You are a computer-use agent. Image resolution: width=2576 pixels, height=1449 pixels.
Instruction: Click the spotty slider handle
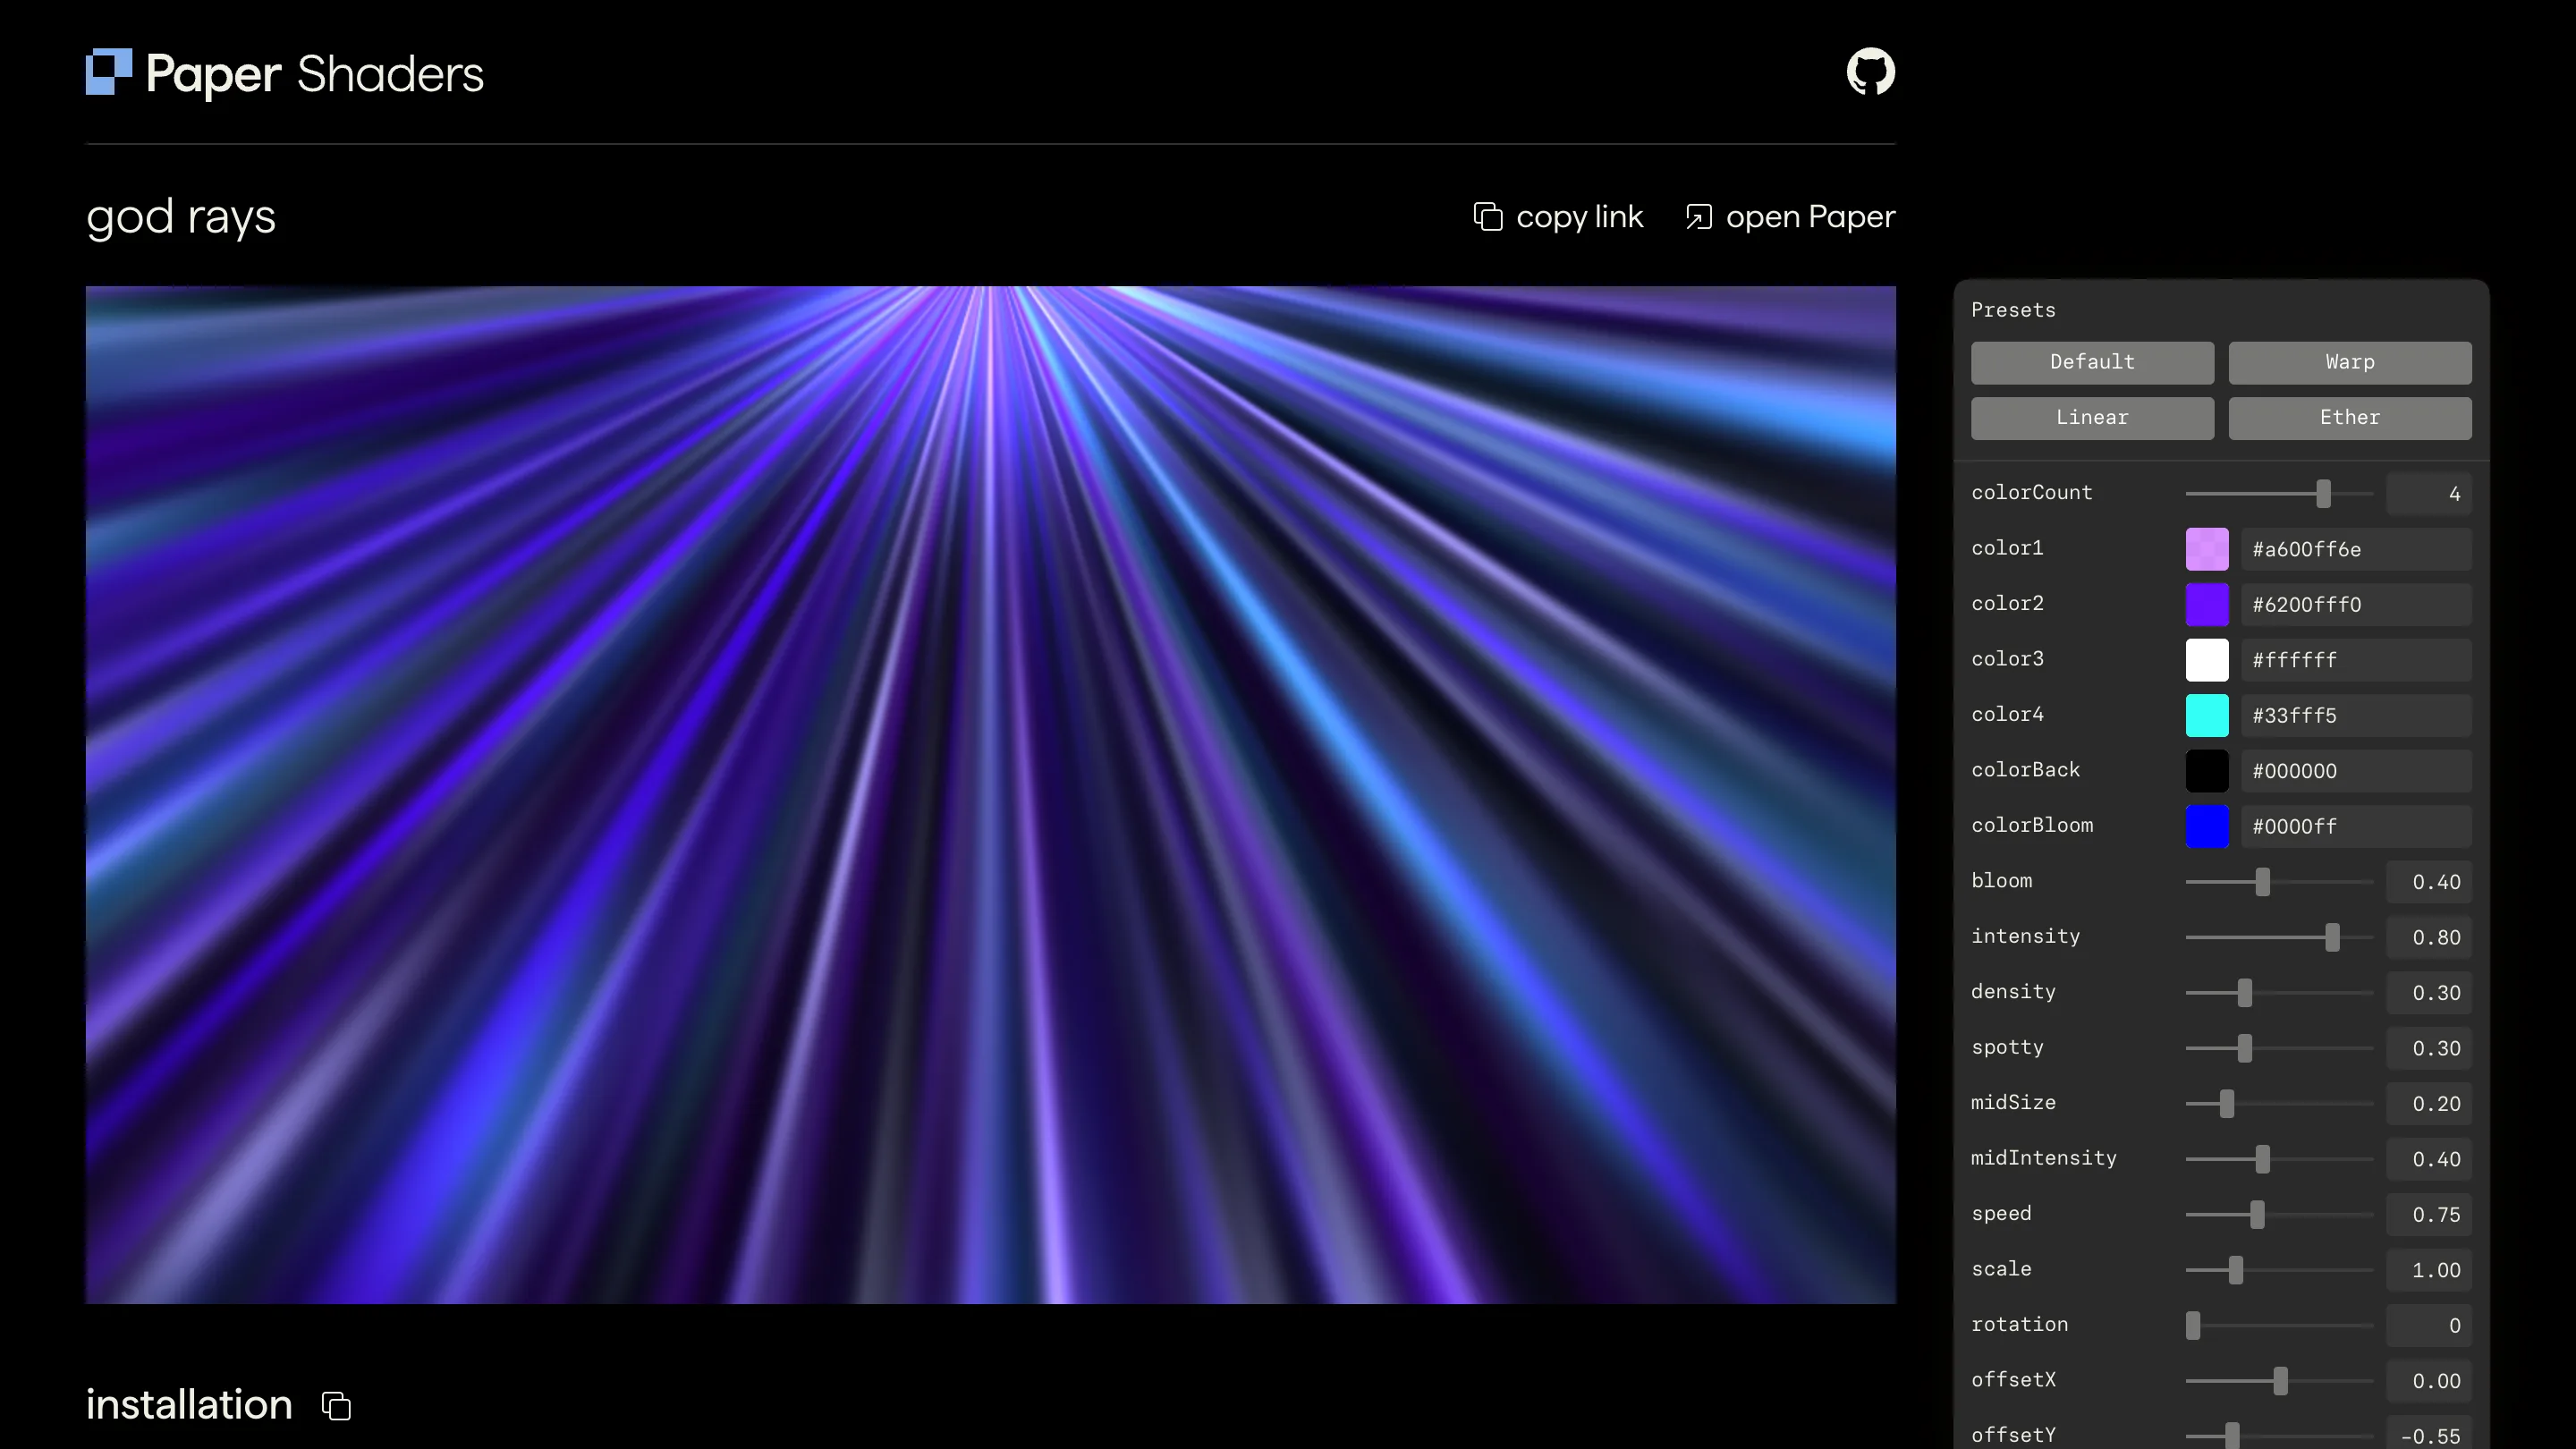click(x=2245, y=1048)
